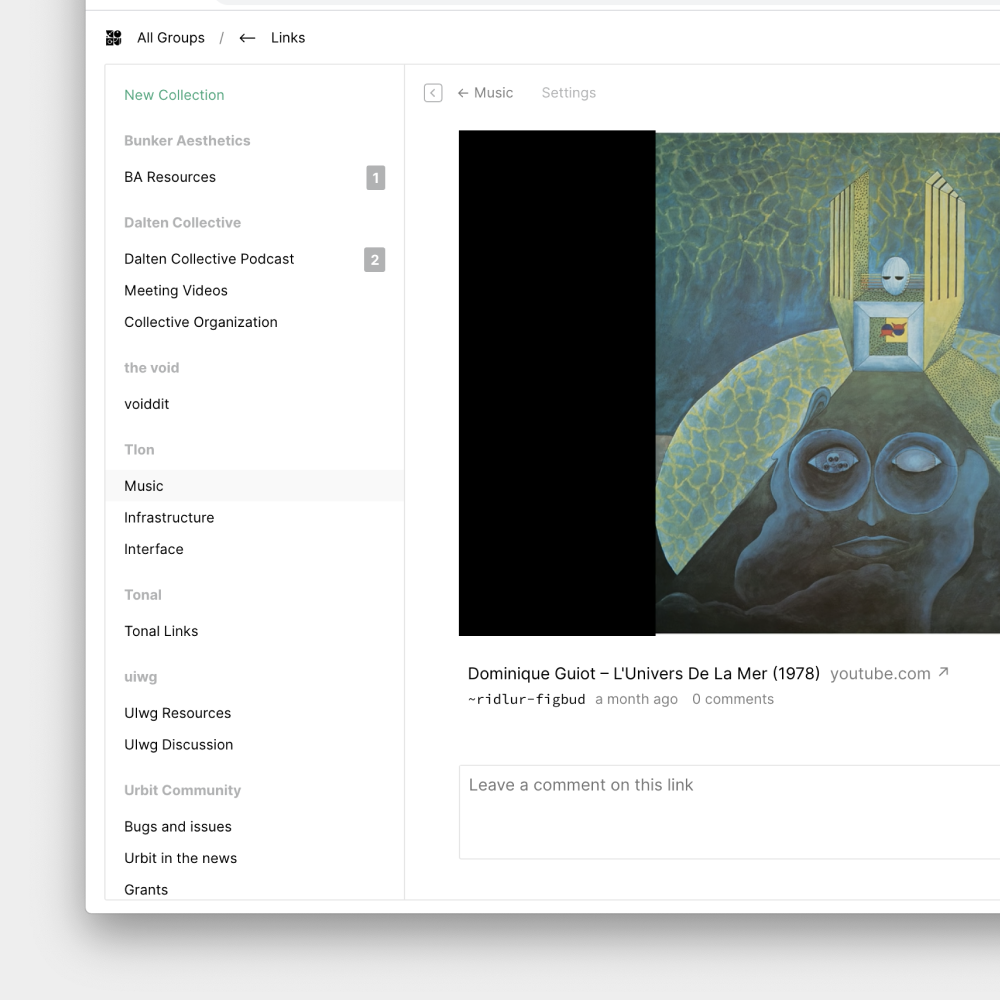
Task: Open Bugs and issues collection
Action: click(178, 827)
